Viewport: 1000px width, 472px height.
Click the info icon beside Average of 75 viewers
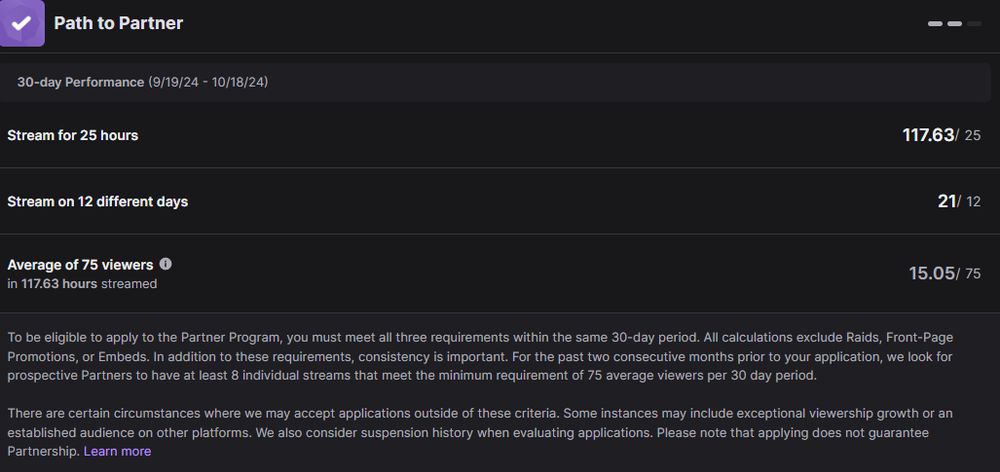(x=166, y=264)
